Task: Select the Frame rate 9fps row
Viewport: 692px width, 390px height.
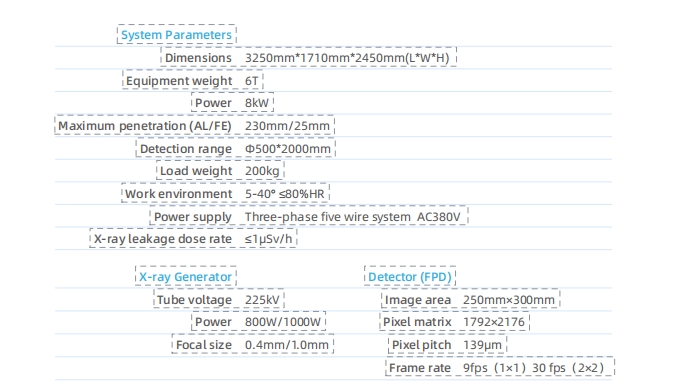Action: pyautogui.click(x=500, y=367)
